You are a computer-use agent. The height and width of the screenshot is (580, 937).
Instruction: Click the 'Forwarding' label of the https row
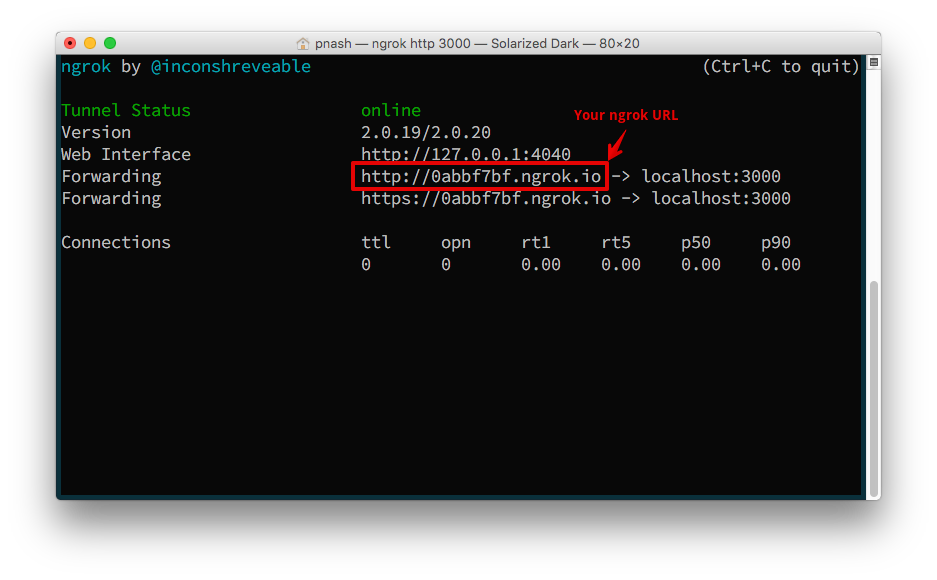[x=111, y=199]
